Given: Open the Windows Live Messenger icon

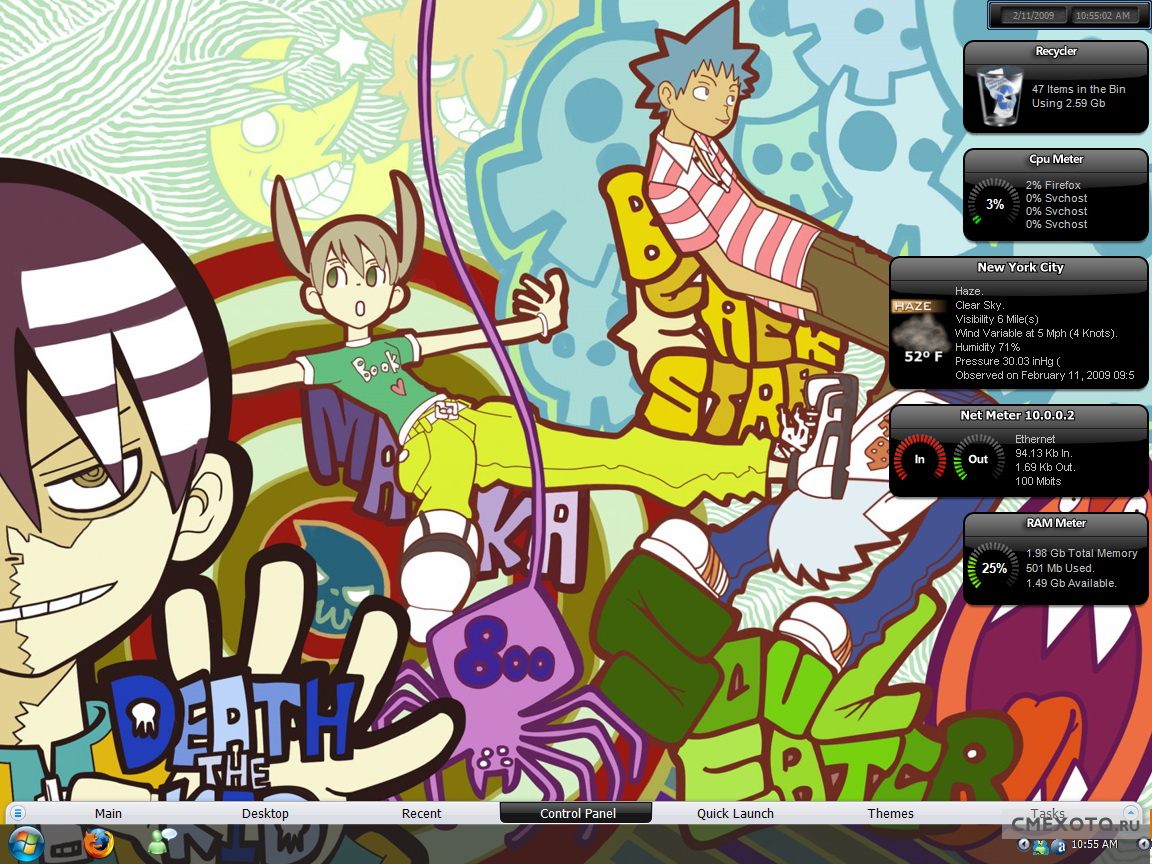Looking at the screenshot, I should tap(161, 845).
